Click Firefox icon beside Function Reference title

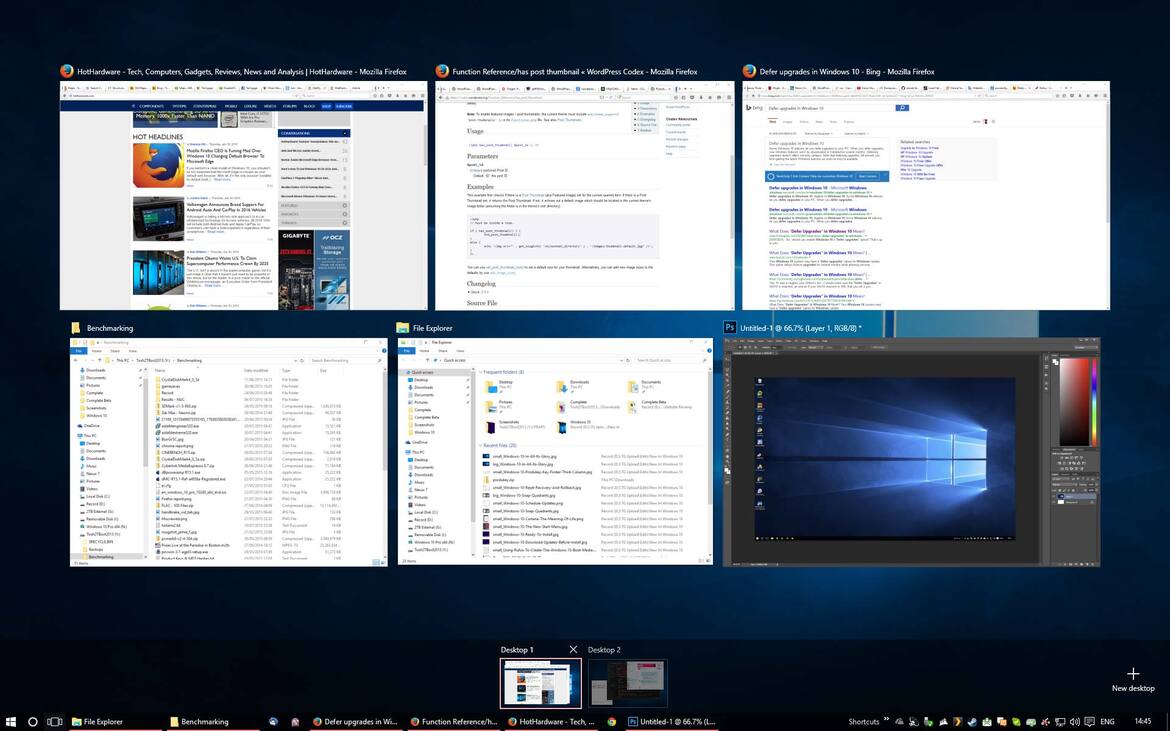coord(442,71)
